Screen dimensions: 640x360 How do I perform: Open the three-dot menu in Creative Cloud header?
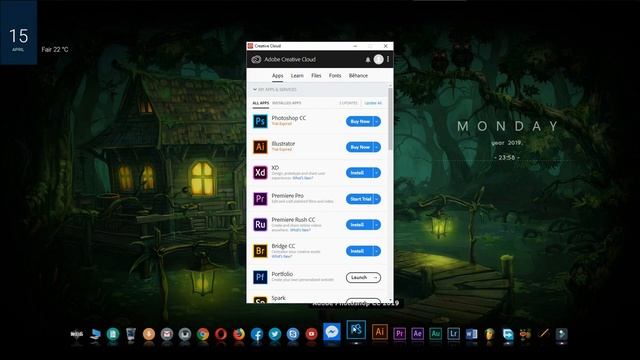click(388, 59)
